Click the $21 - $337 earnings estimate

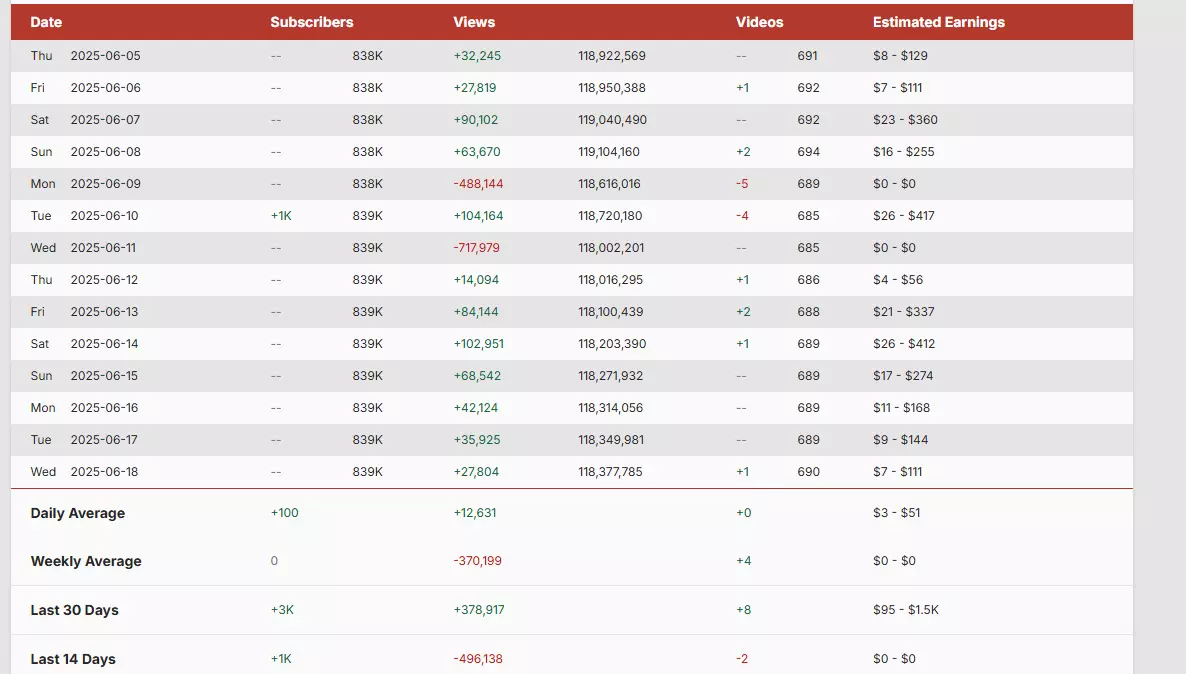point(904,312)
